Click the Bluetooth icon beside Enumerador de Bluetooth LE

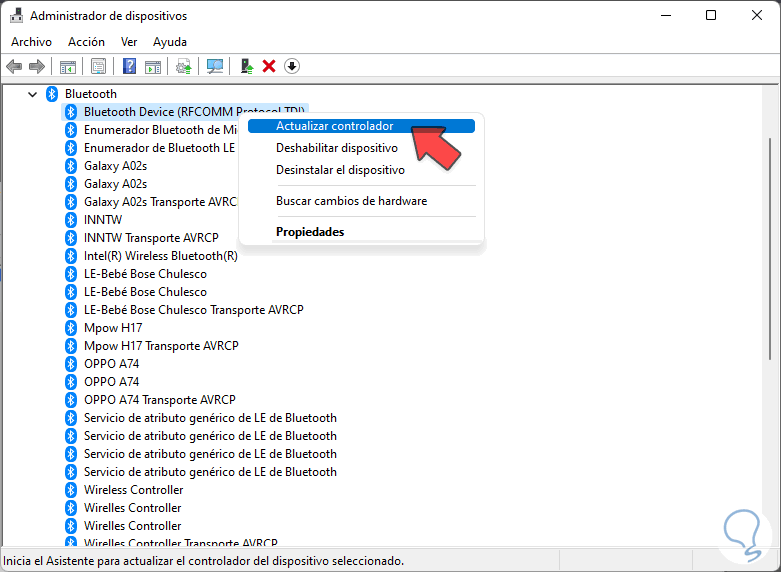71,148
